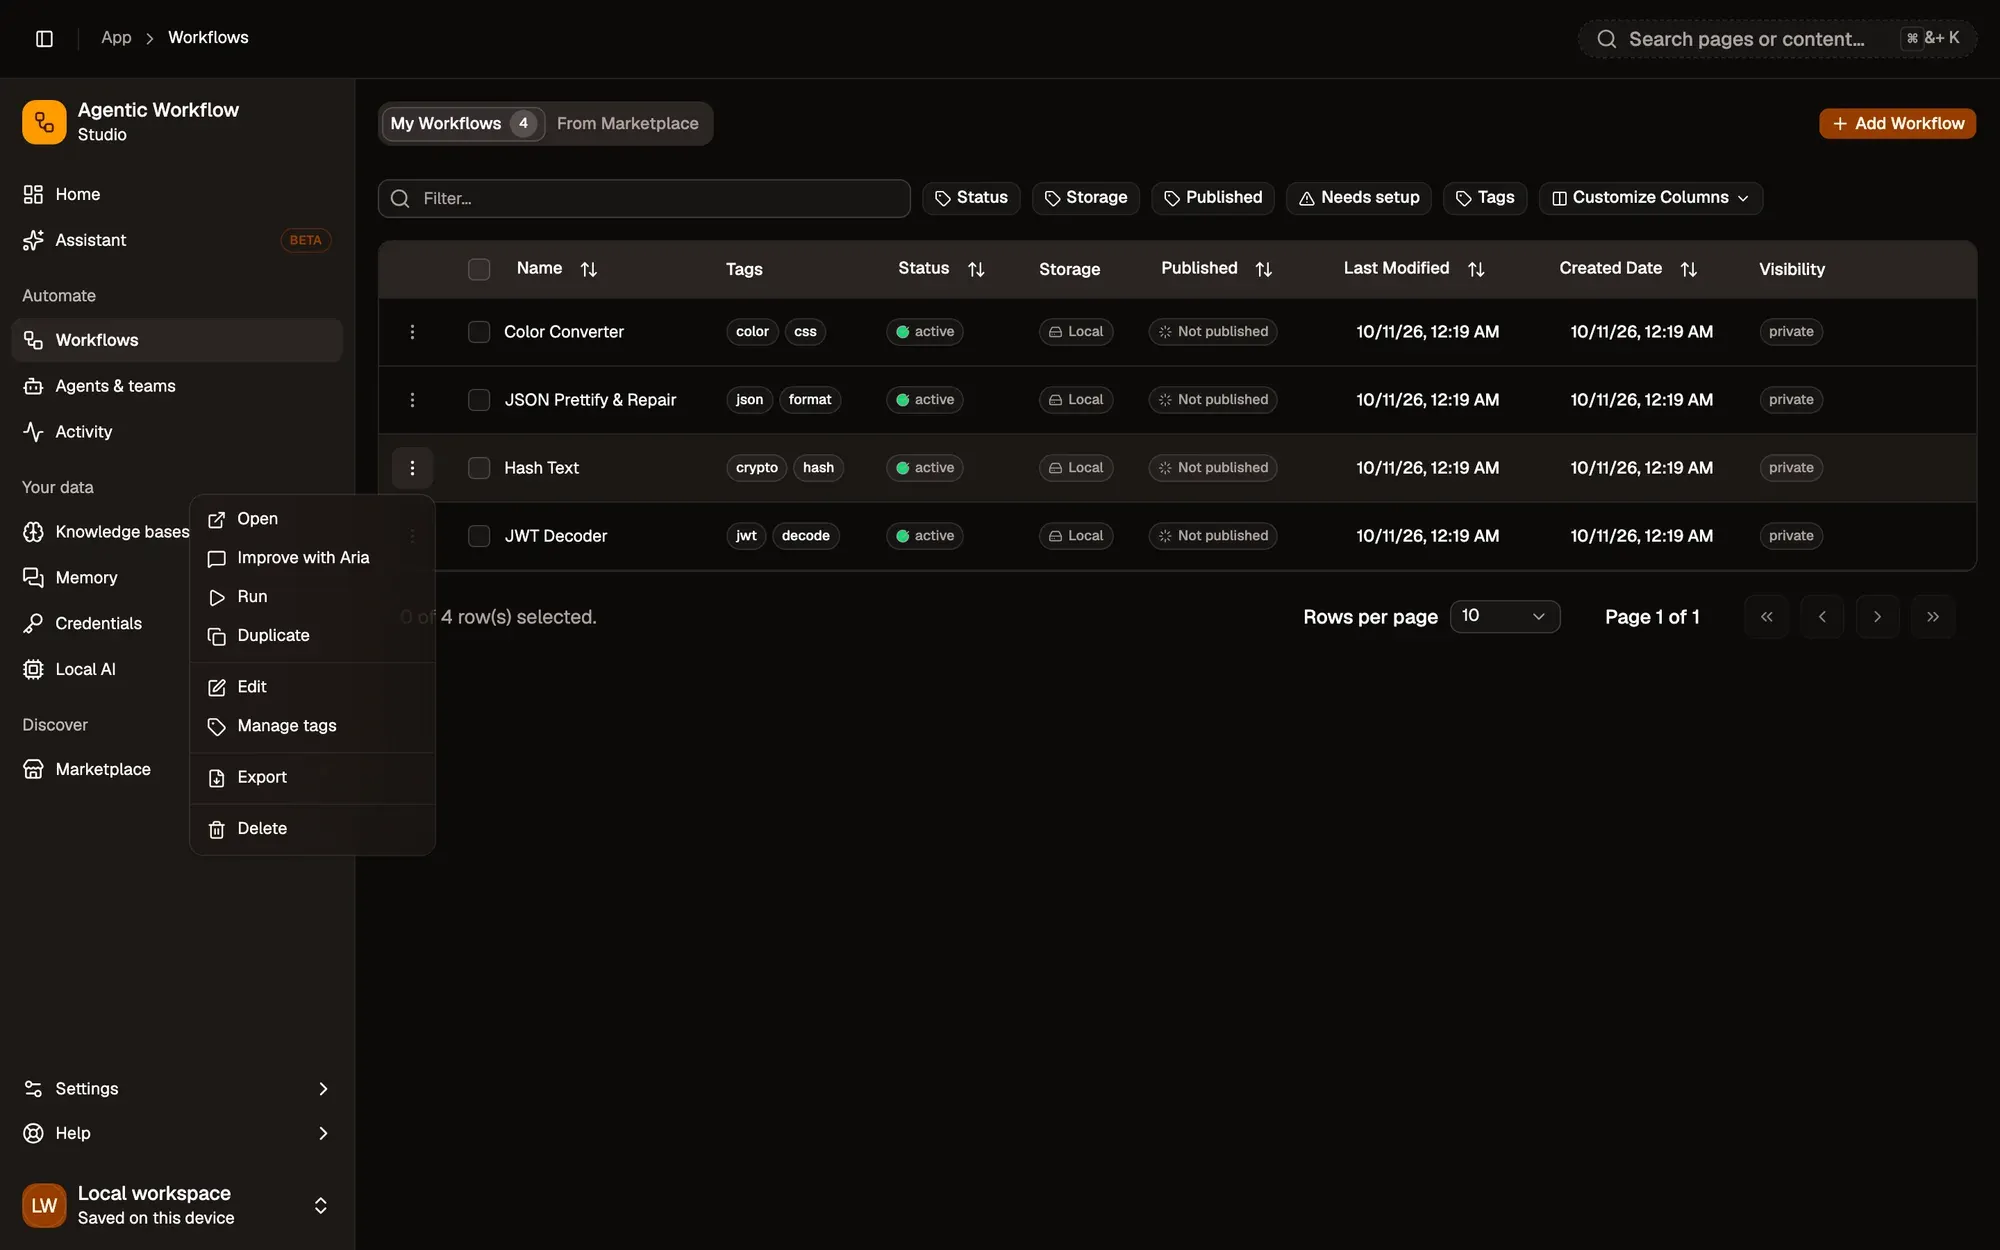Select Delete in the context menu
Screen dimensions: 2000x1250
click(x=312, y=829)
